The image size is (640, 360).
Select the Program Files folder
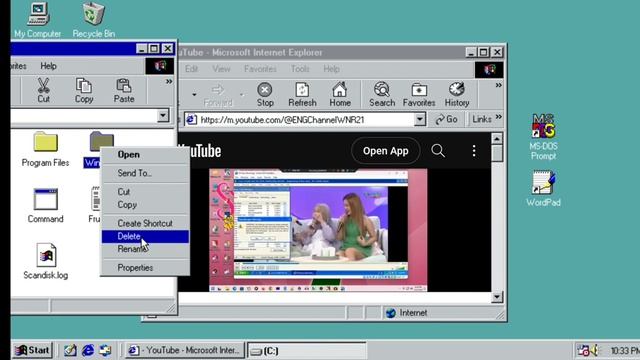point(45,149)
